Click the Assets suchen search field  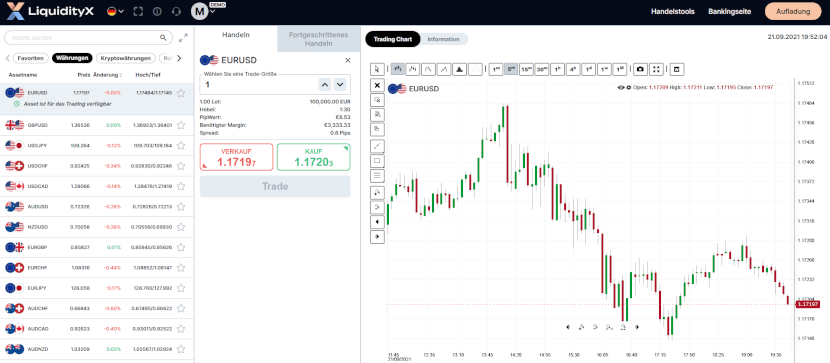click(x=88, y=38)
